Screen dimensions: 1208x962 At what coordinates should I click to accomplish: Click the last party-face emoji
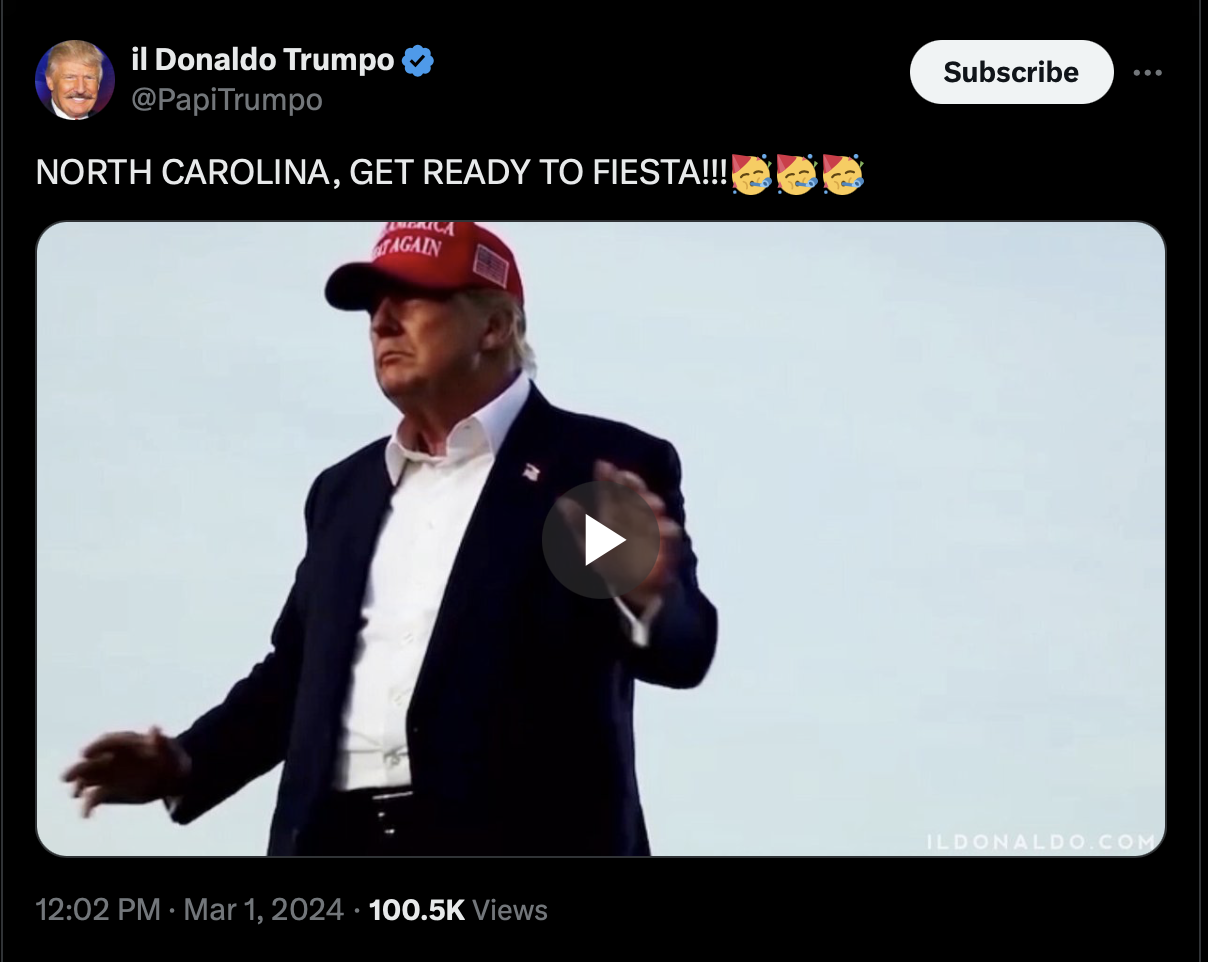(843, 174)
